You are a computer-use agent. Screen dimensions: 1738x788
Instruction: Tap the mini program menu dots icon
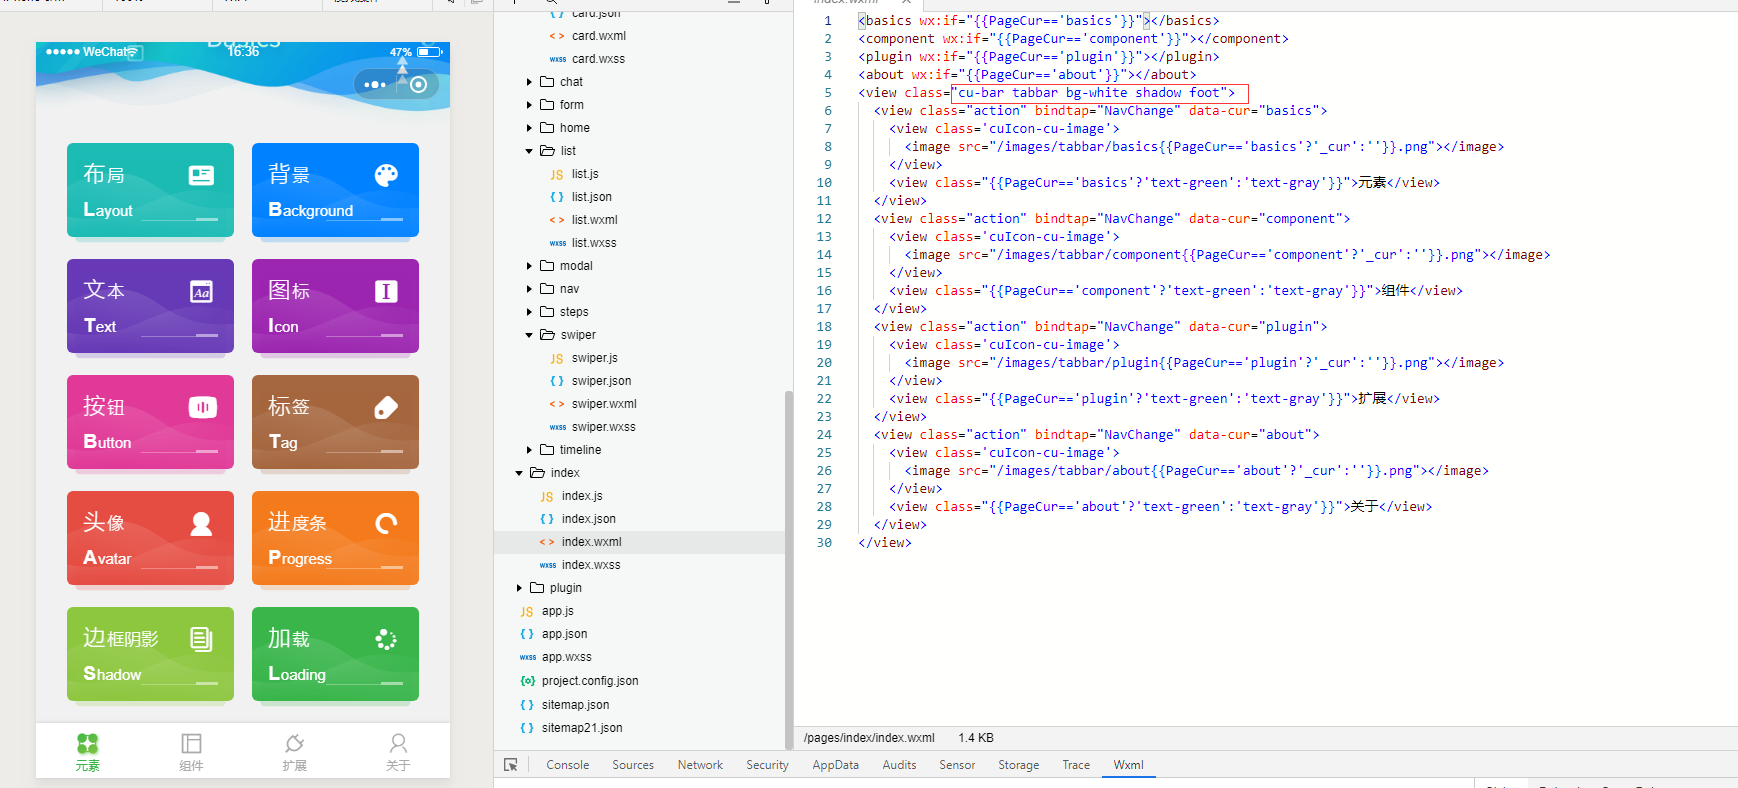point(375,85)
